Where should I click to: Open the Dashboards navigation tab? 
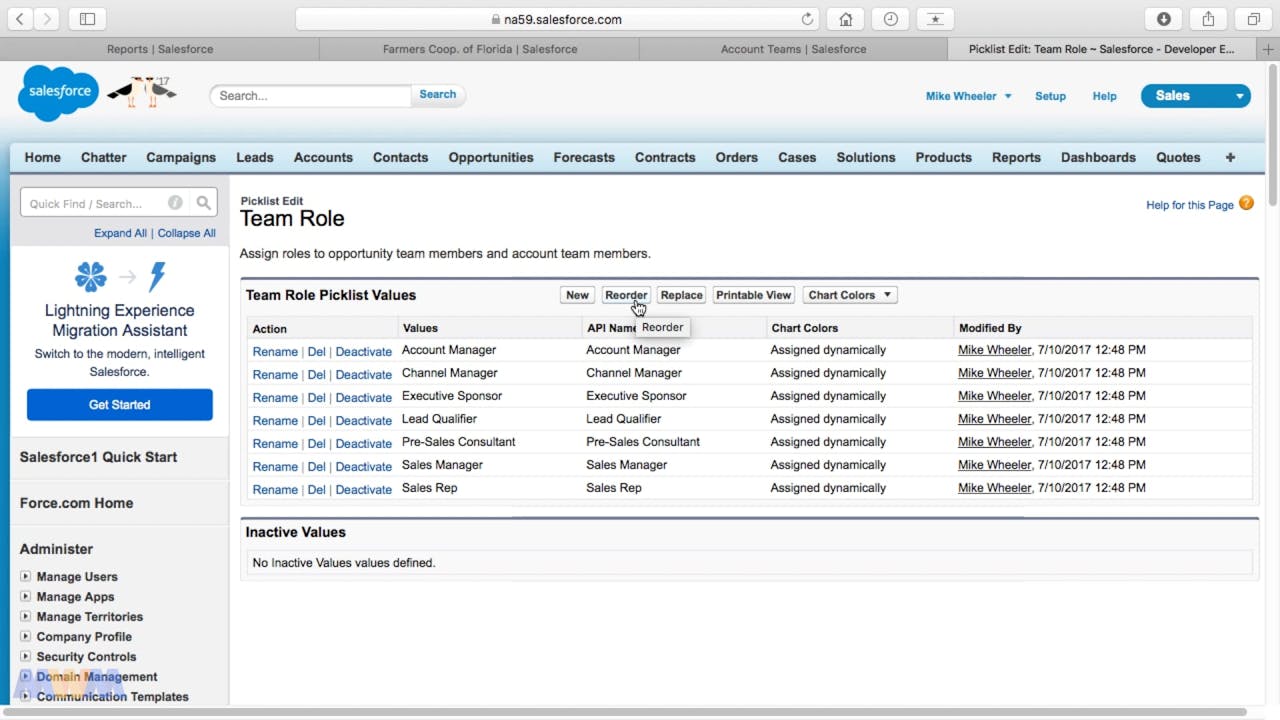point(1098,157)
